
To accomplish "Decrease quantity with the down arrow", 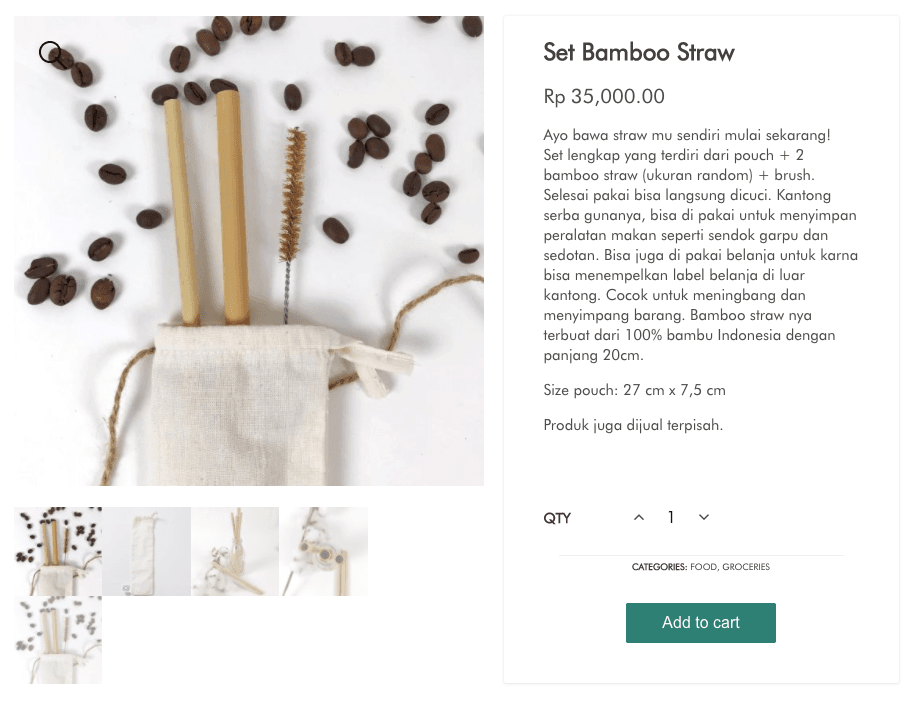I will [x=704, y=517].
